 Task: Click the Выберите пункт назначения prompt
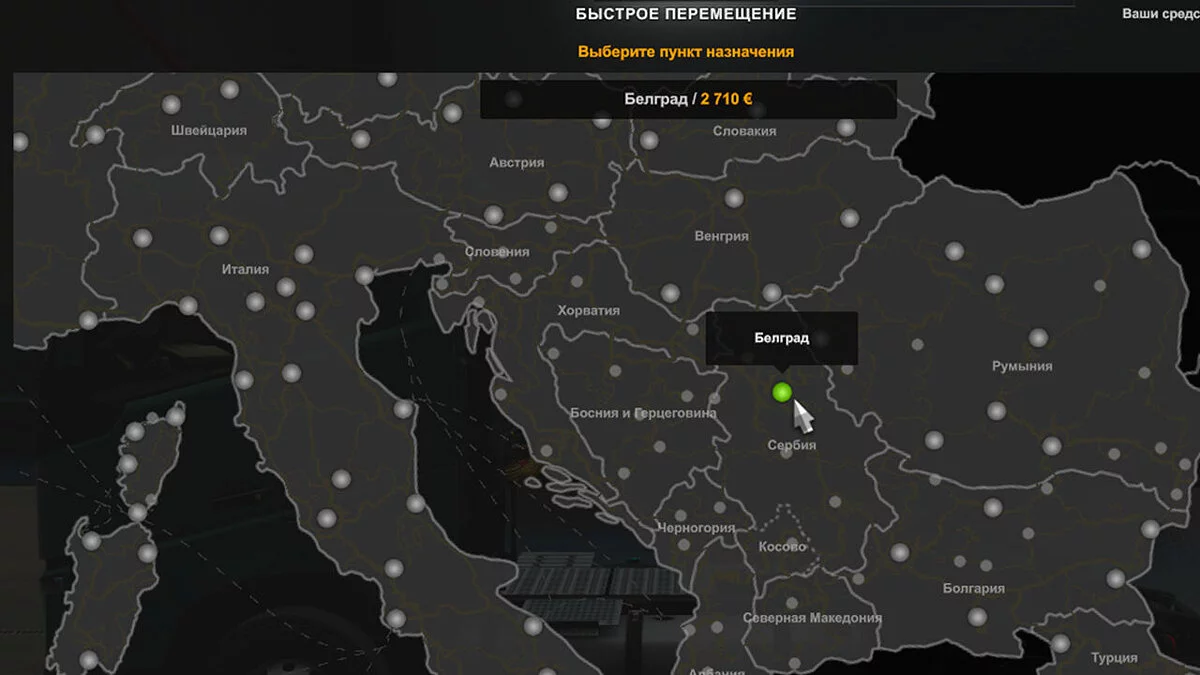point(686,51)
